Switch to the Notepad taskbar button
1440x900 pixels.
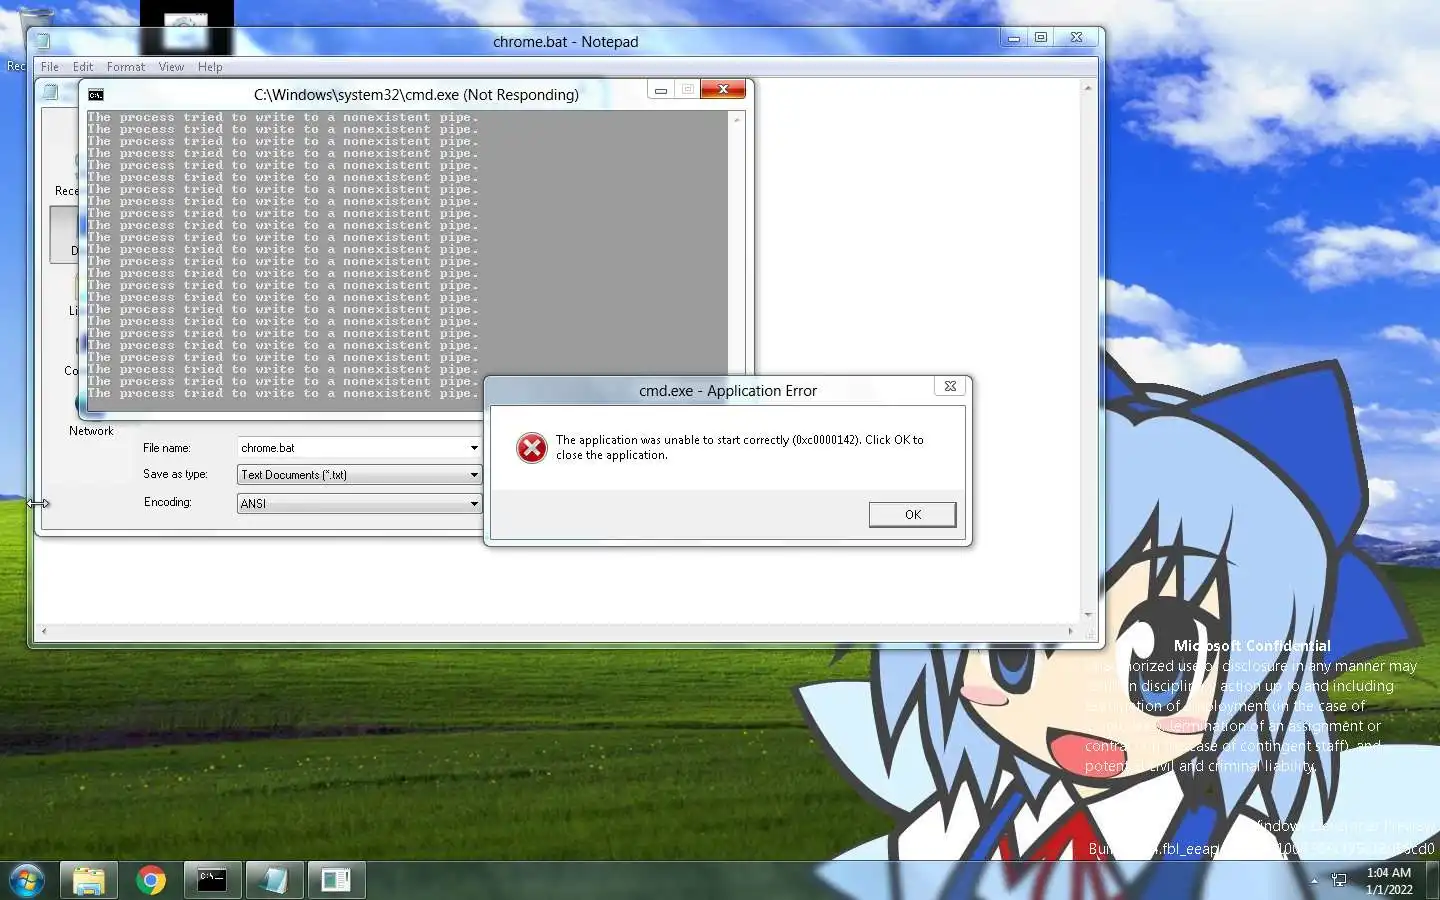tap(274, 881)
